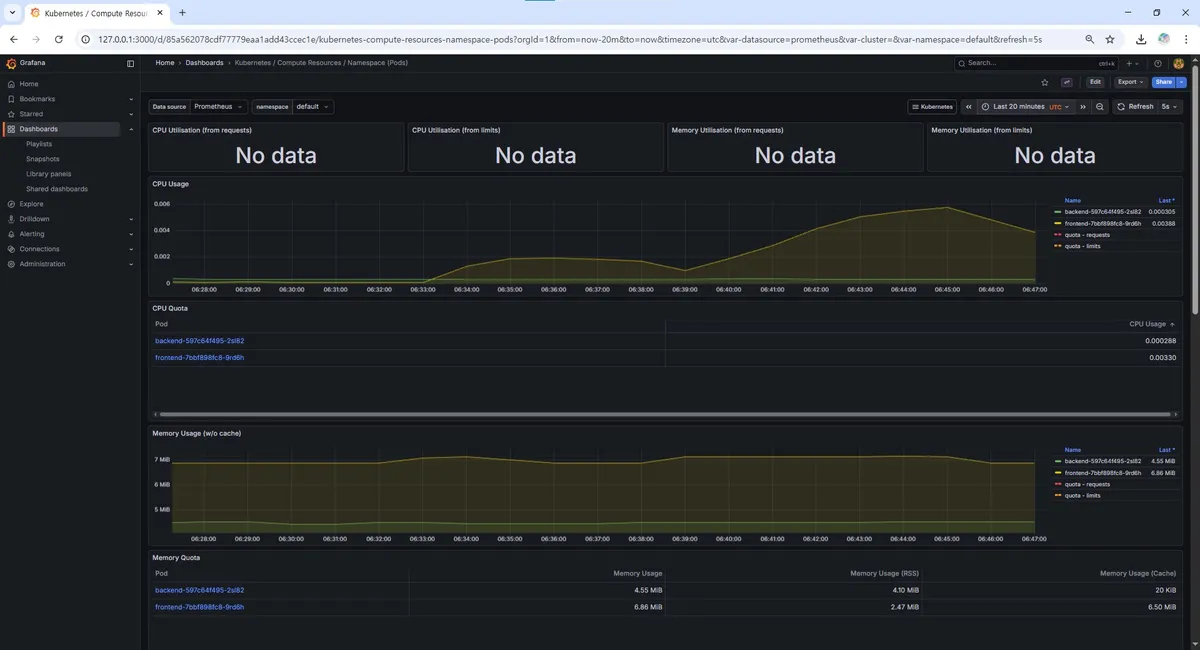Open the help question-mark icon

pos(1158,63)
